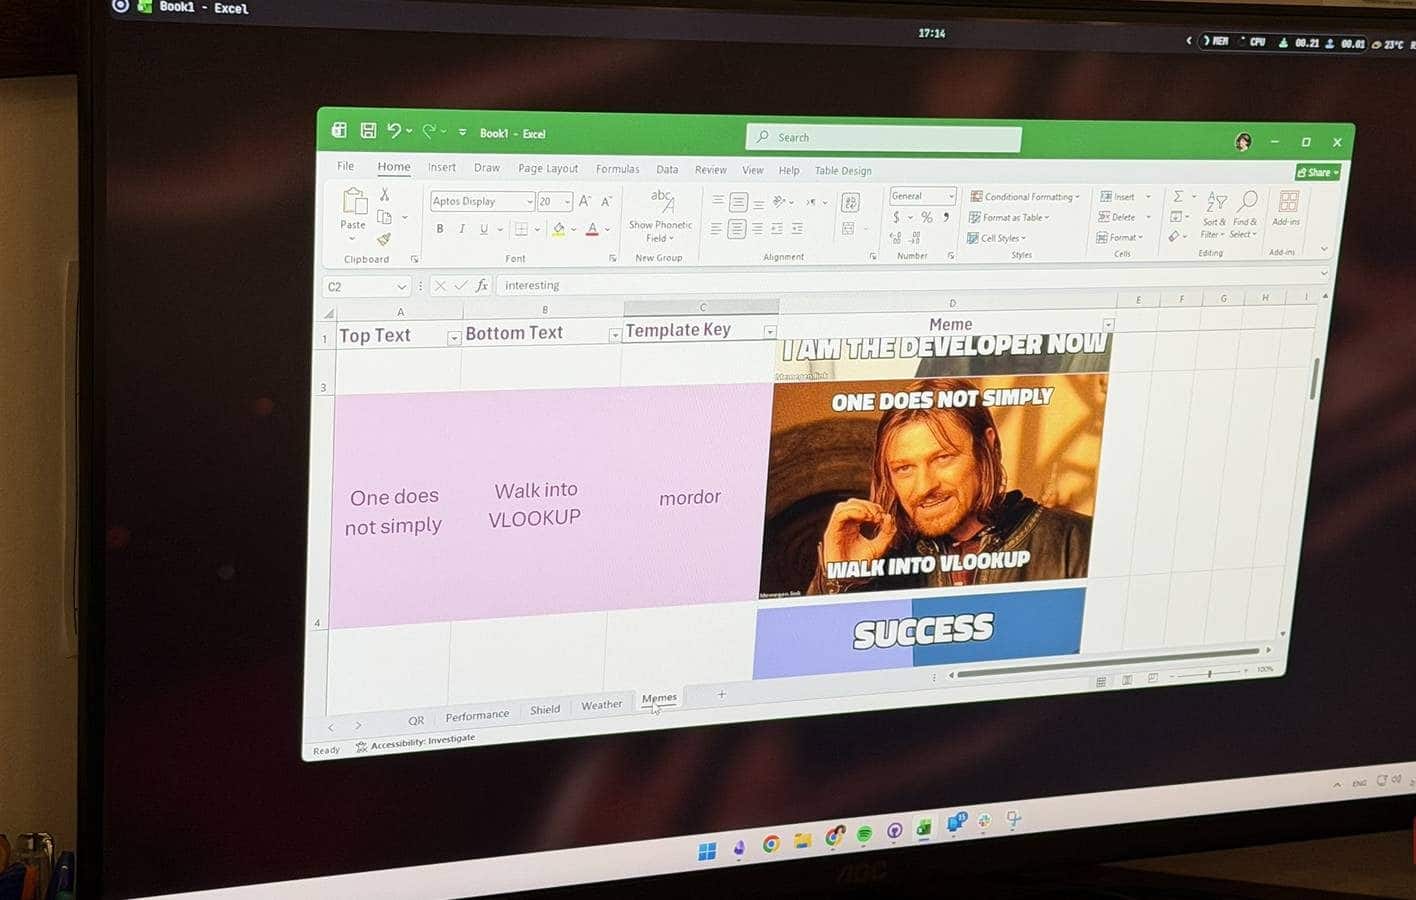Click the Search box in title bar

click(x=883, y=138)
